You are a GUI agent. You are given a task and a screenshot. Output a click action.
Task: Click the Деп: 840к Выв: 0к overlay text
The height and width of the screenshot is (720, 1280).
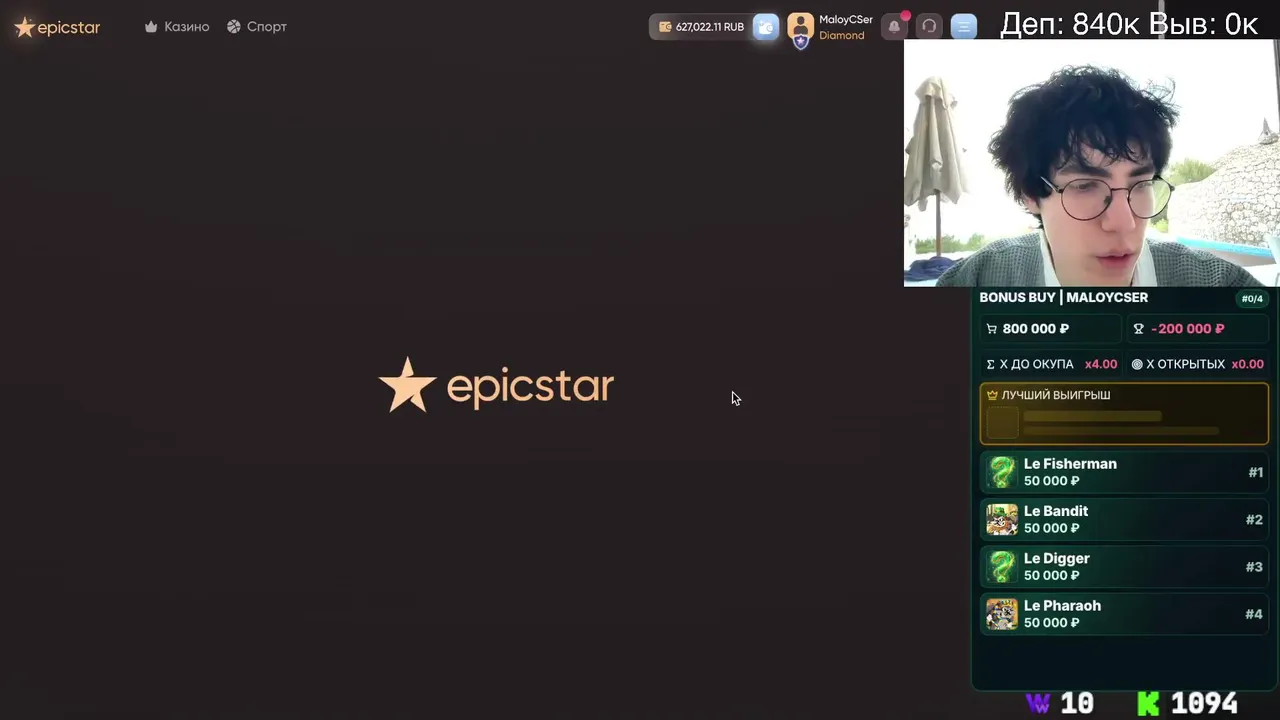tap(1129, 24)
